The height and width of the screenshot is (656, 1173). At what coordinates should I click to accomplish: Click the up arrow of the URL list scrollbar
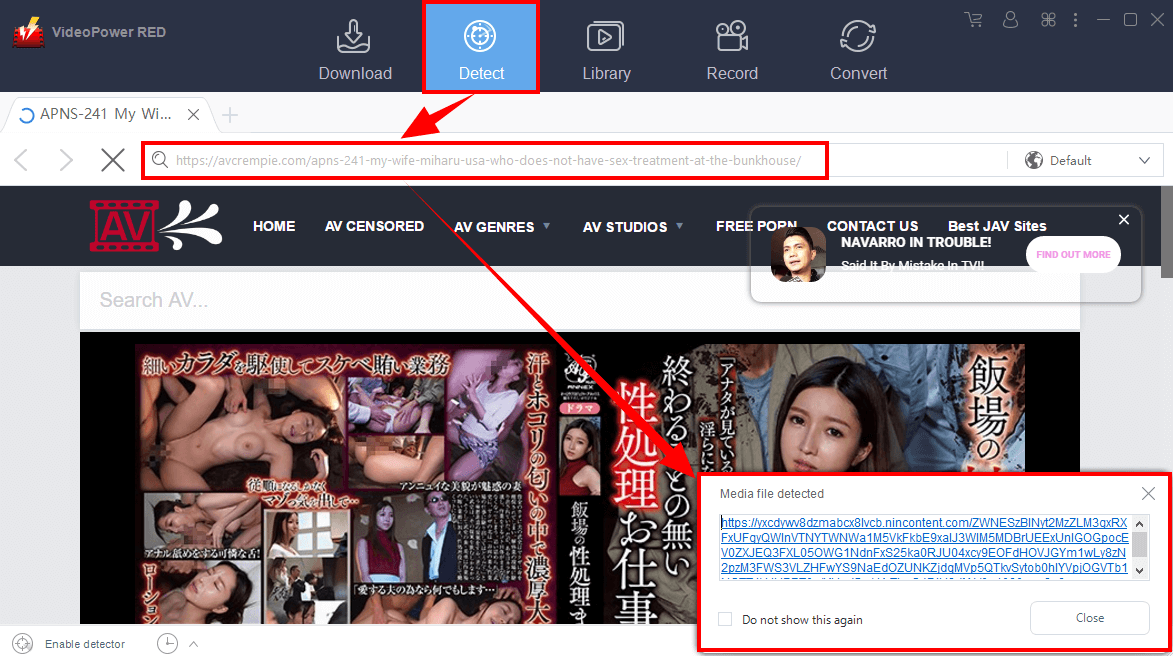coord(1139,524)
